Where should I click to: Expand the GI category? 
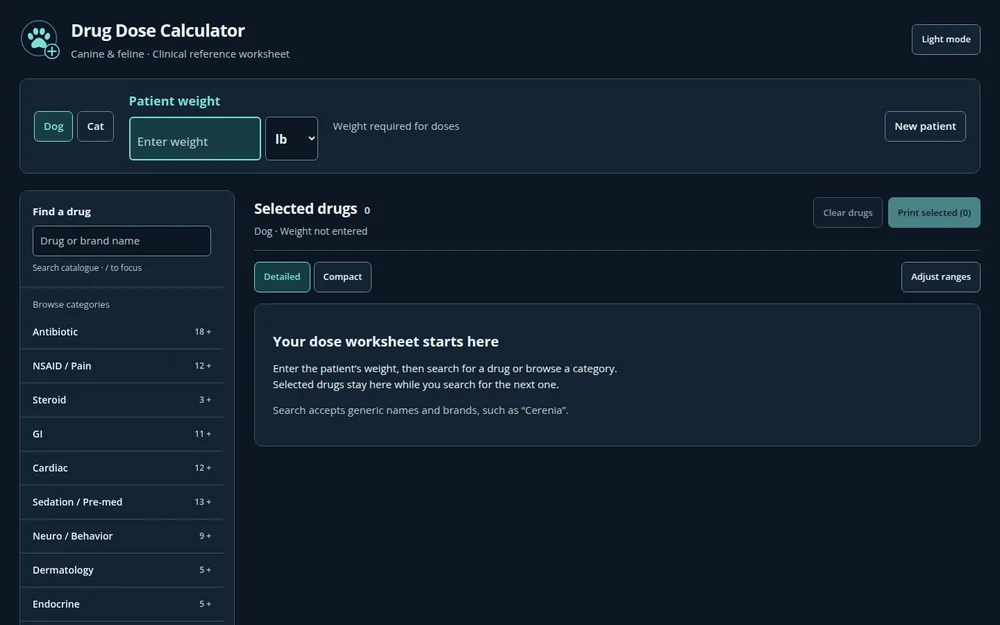point(122,434)
